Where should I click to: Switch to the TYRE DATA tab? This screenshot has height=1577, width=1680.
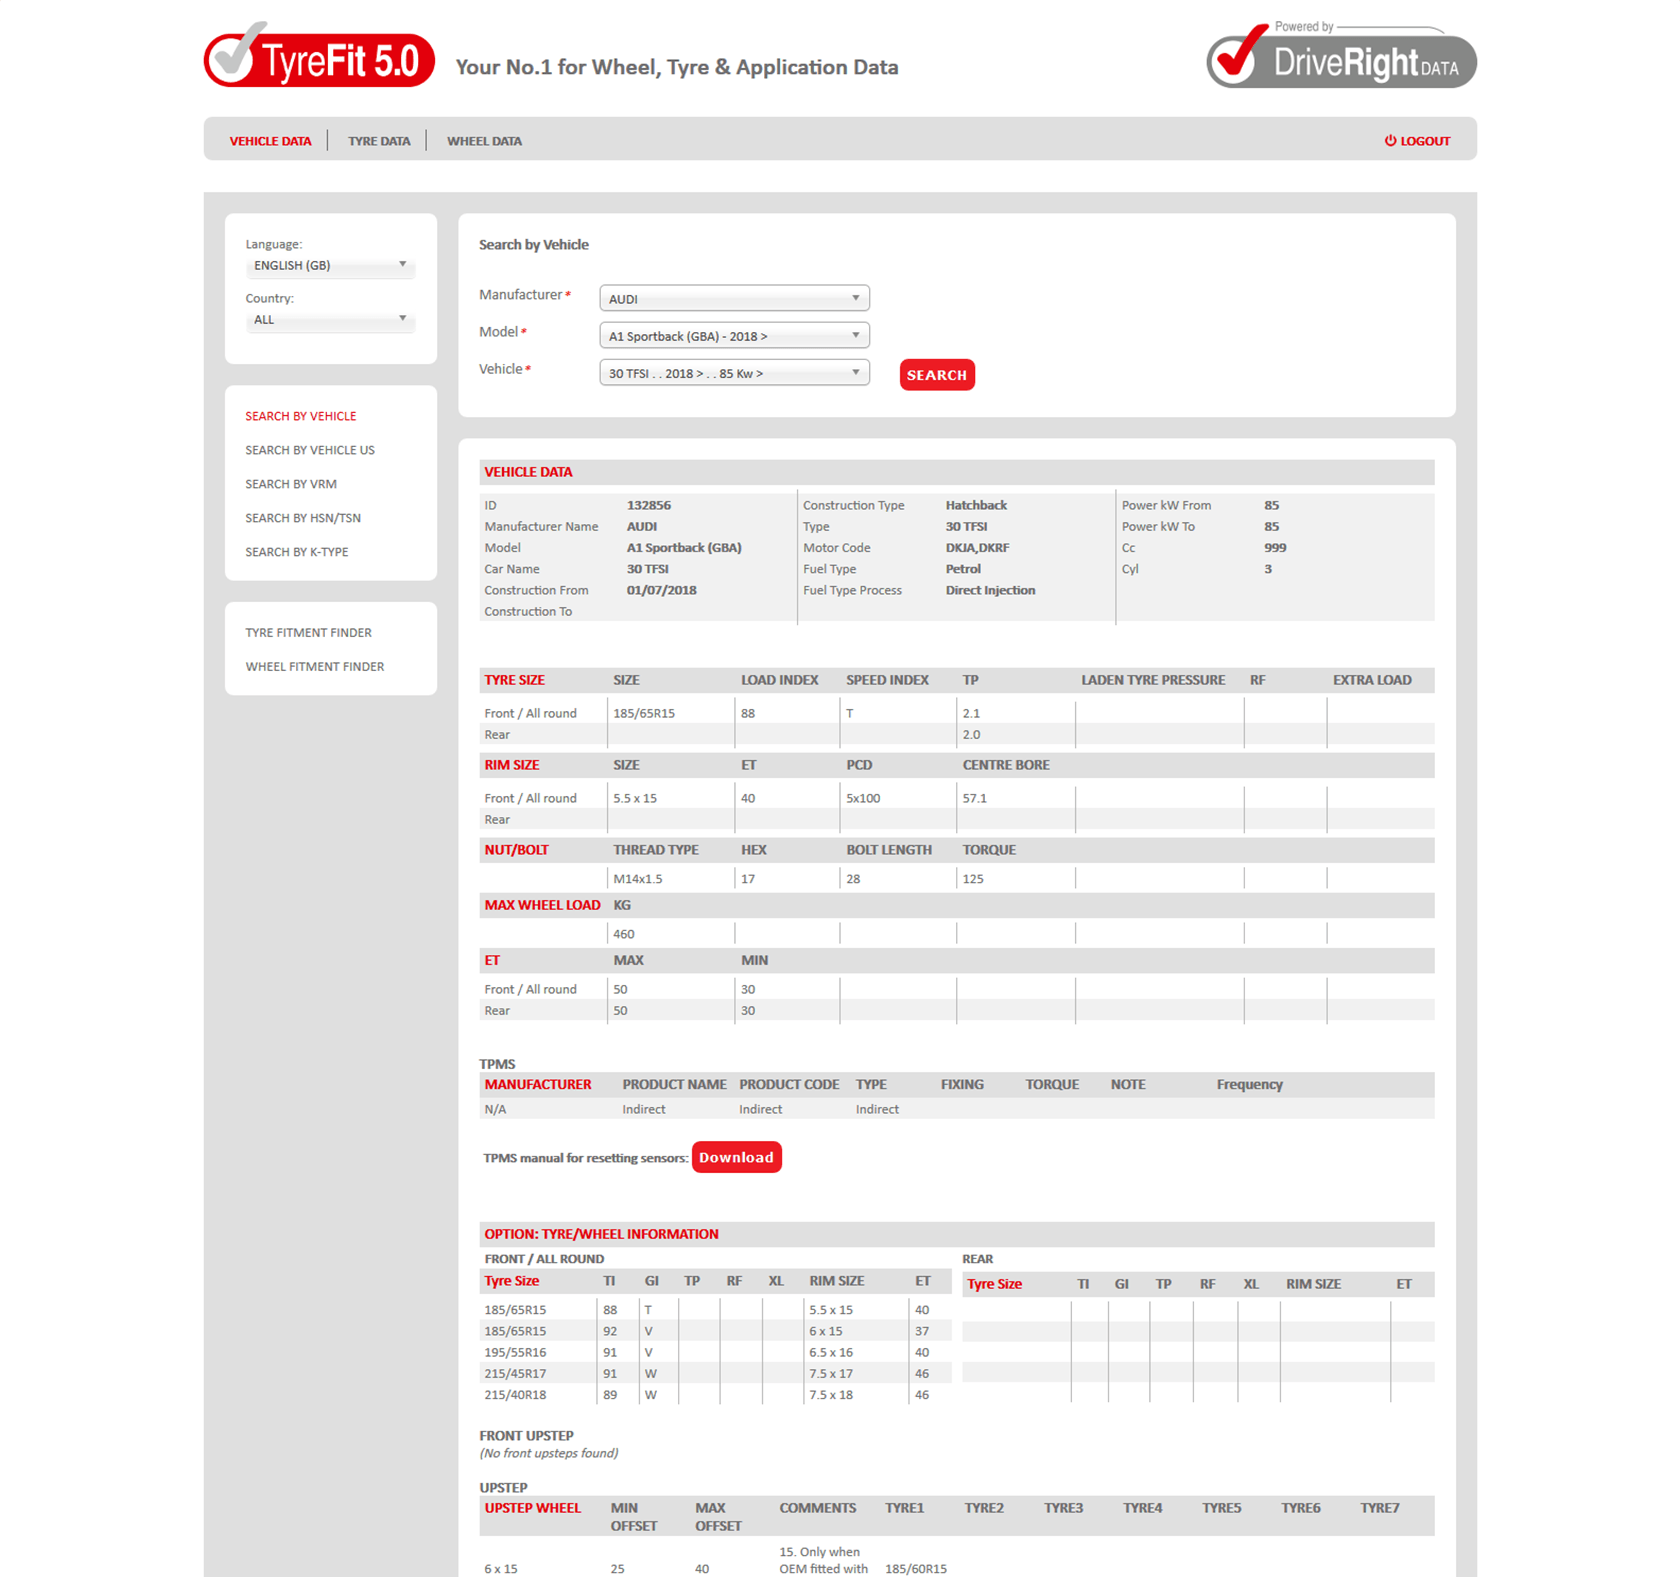pos(379,141)
